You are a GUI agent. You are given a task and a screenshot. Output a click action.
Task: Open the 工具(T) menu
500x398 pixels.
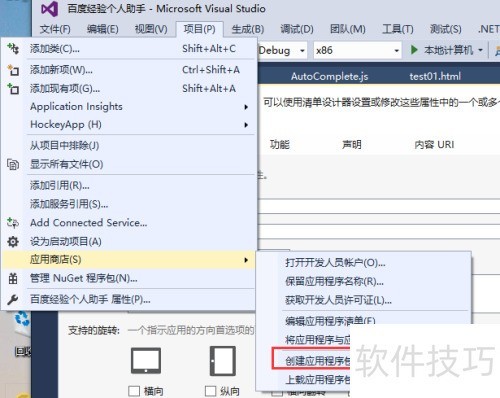398,29
